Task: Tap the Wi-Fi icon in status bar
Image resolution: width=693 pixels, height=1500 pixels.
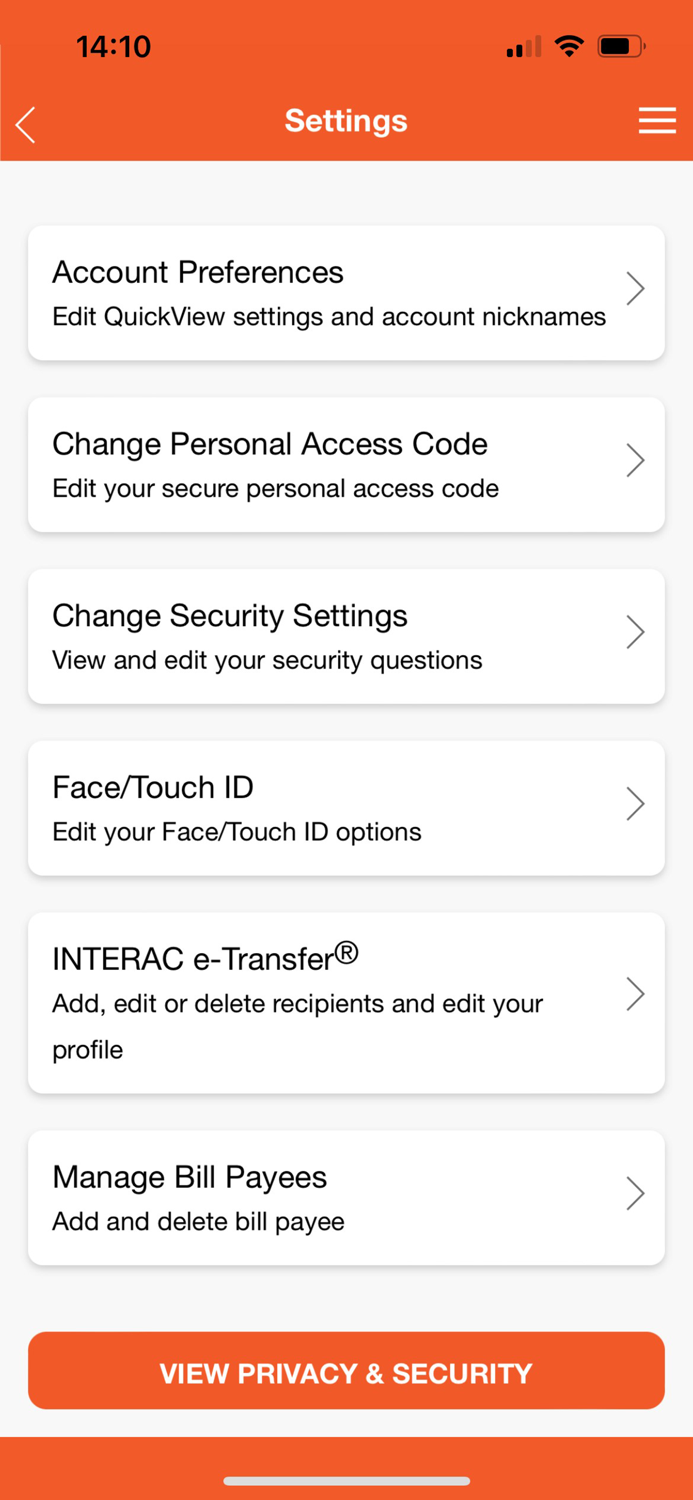Action: (x=568, y=44)
